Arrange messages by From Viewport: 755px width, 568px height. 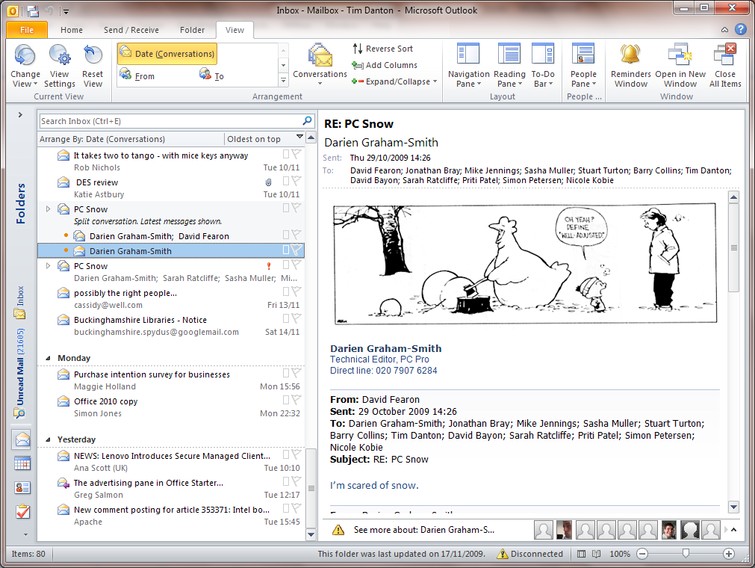(x=138, y=76)
